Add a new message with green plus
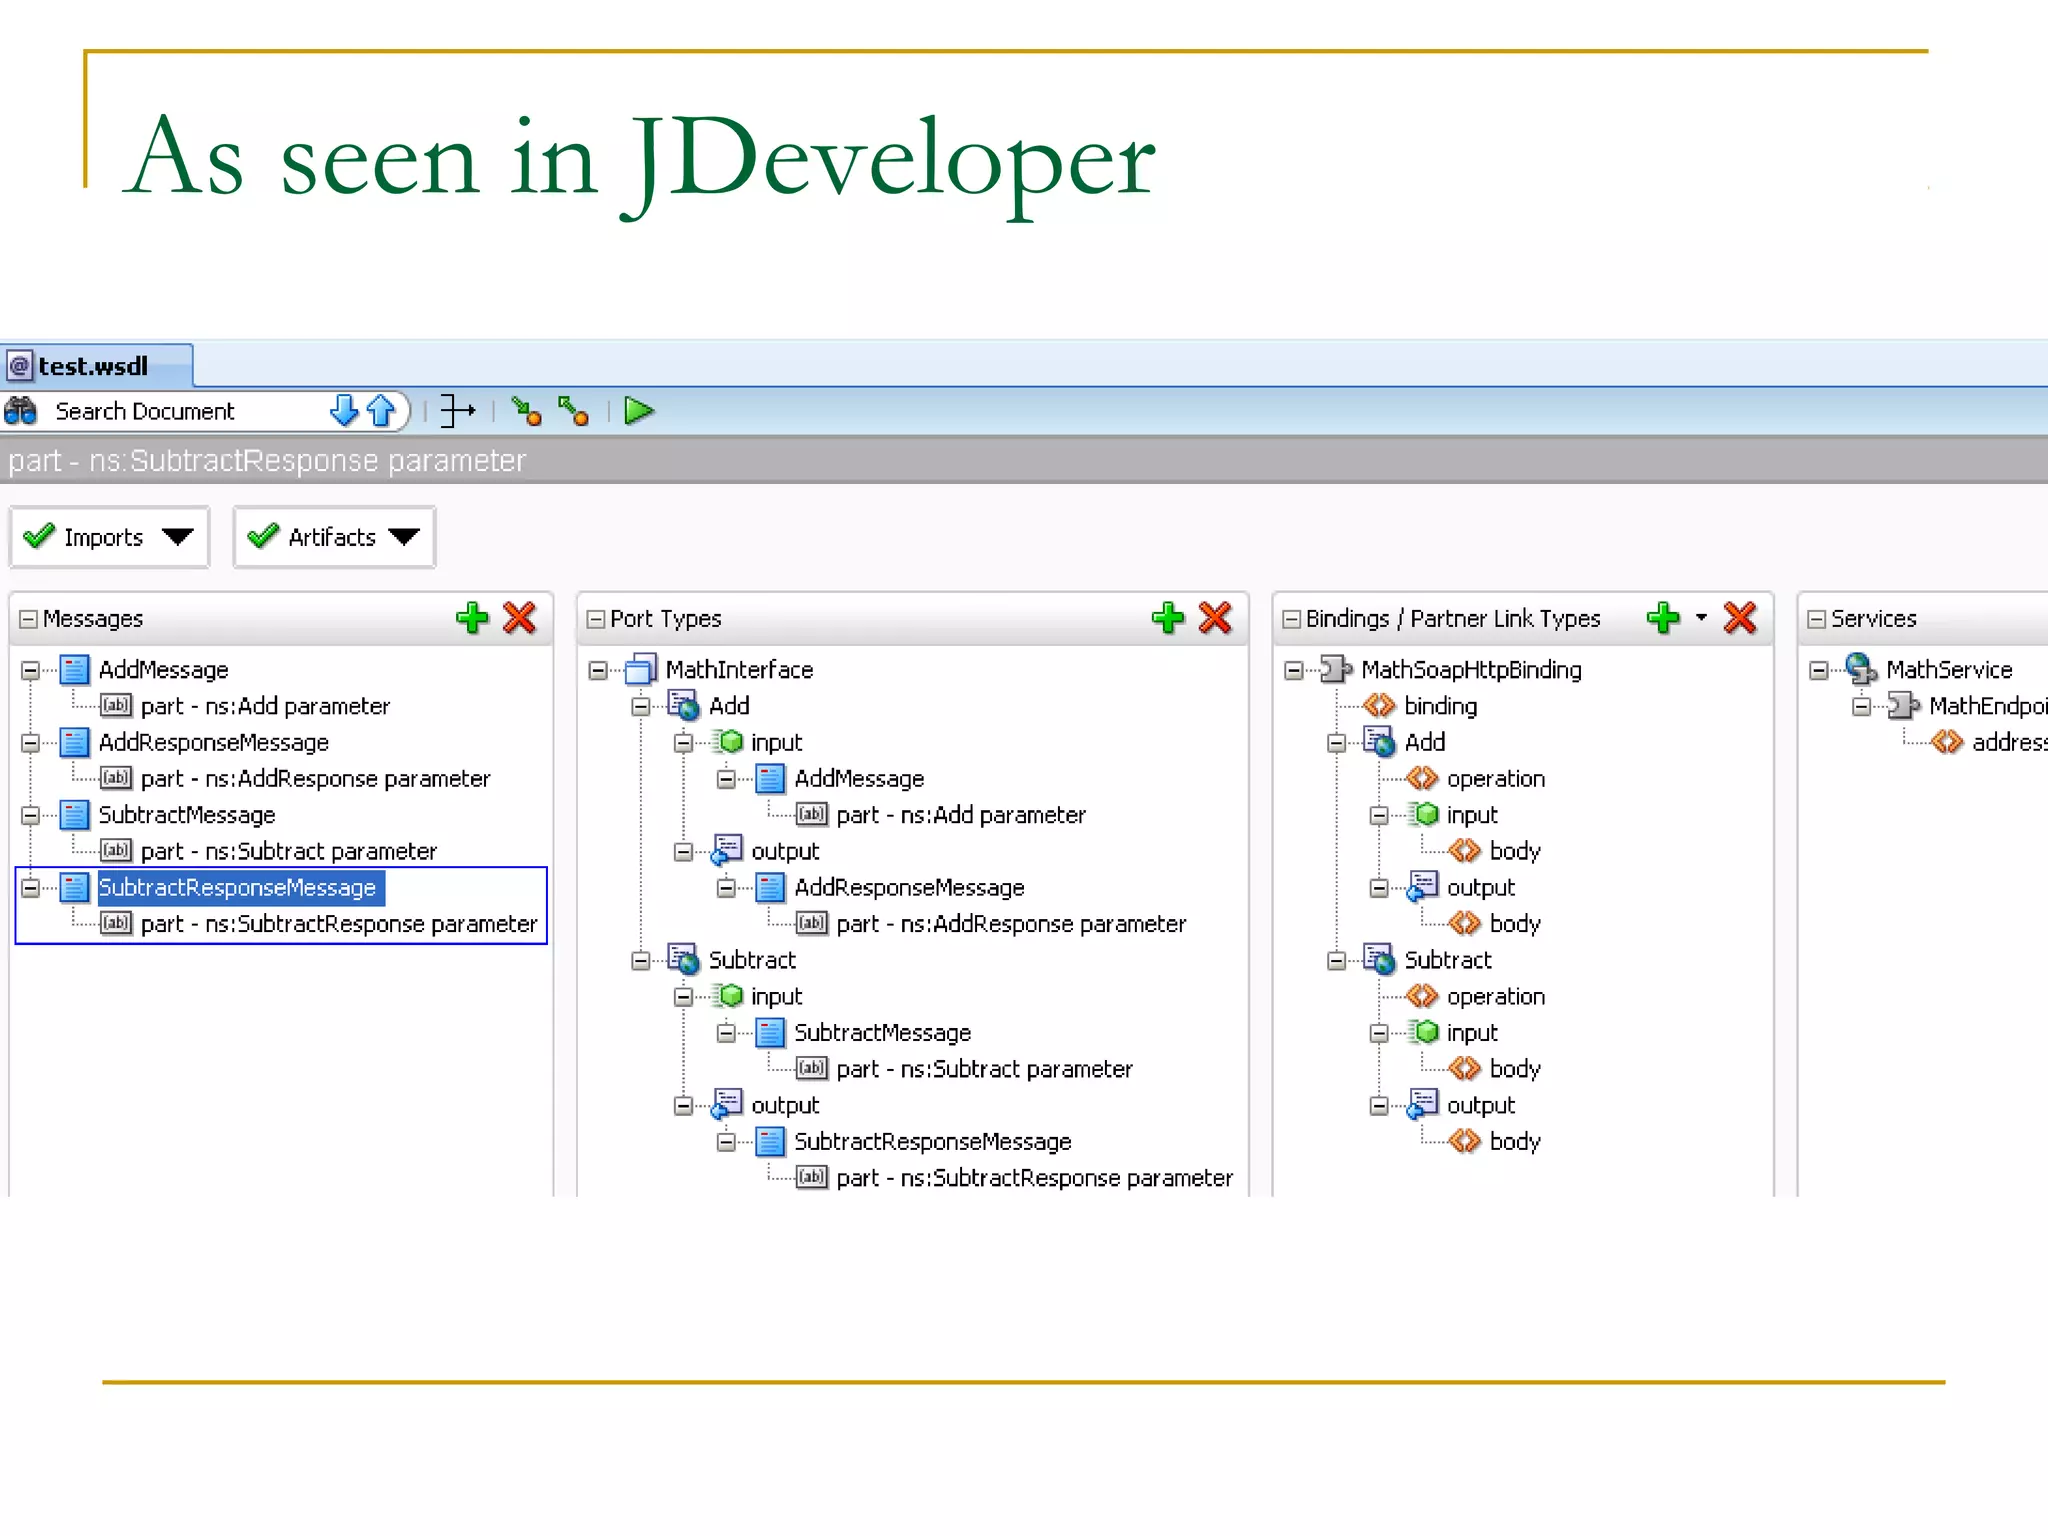 click(x=472, y=618)
